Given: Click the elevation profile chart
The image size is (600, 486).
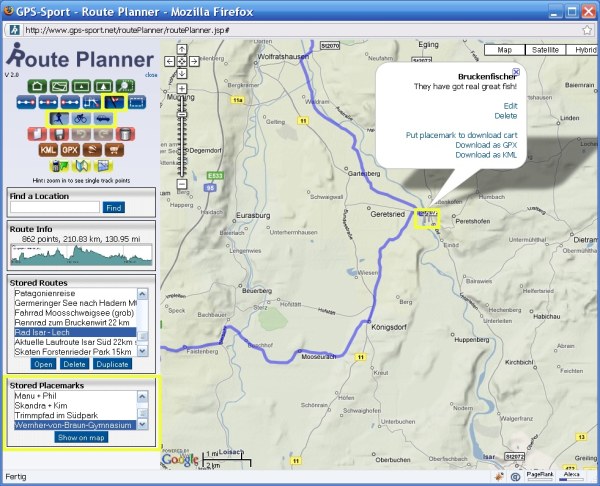Looking at the screenshot, I should 82,255.
